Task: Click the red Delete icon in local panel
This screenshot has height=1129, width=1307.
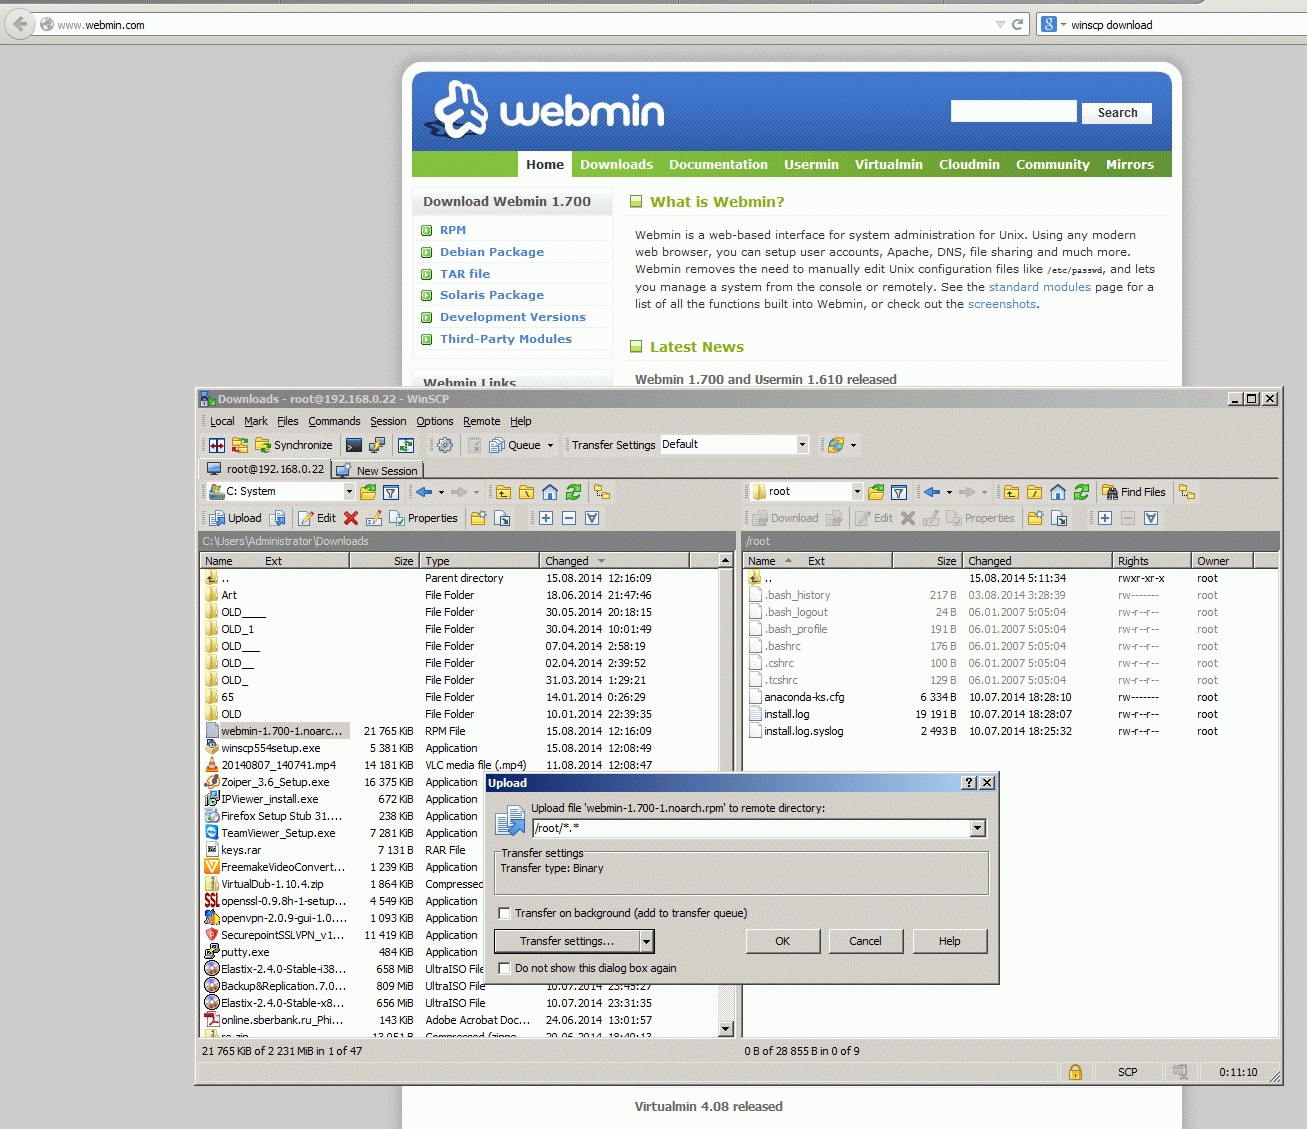Action: pyautogui.click(x=351, y=518)
